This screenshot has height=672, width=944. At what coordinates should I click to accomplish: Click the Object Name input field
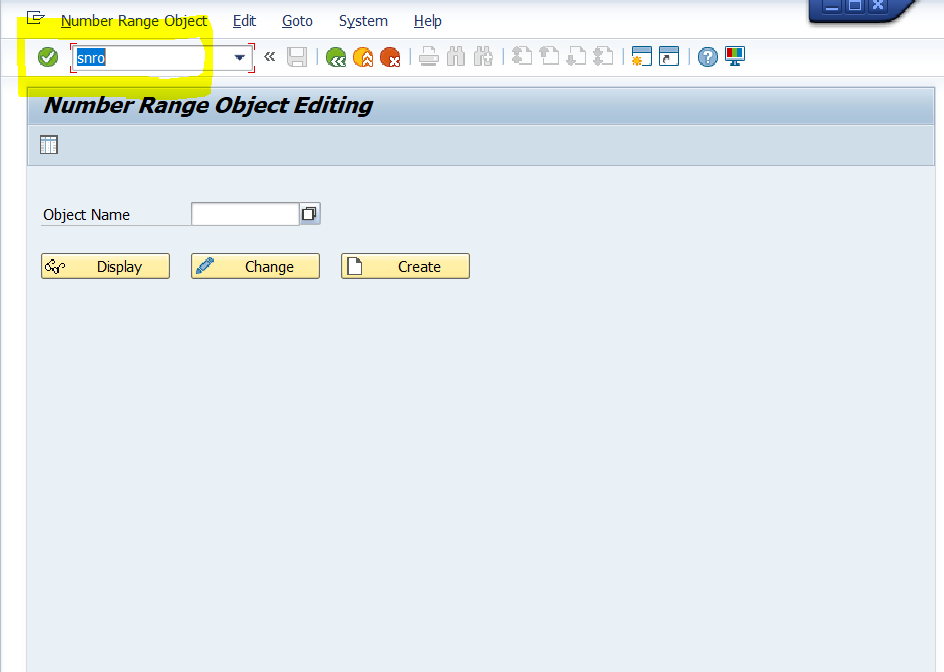point(245,214)
